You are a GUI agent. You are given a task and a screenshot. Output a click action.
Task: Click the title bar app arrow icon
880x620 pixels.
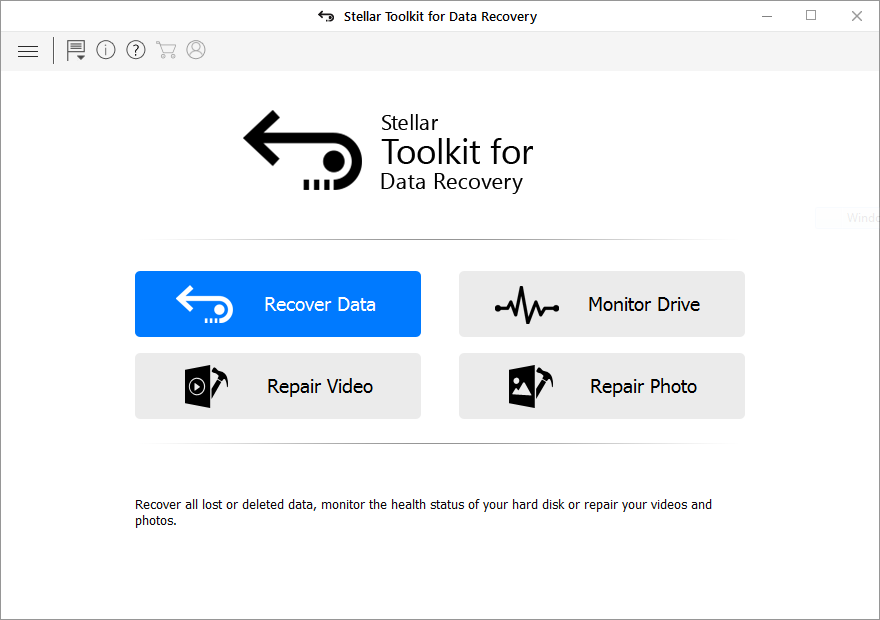(326, 16)
